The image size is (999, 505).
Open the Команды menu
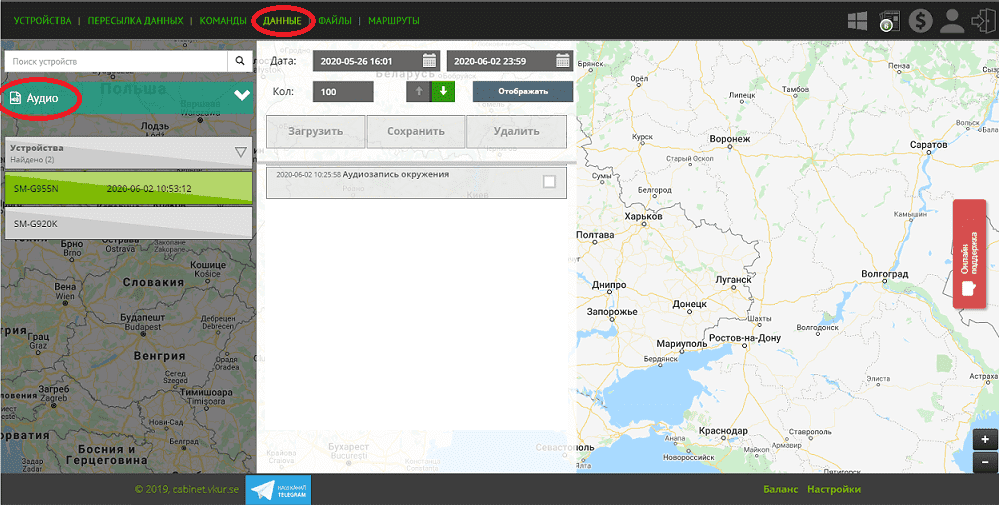coord(222,21)
